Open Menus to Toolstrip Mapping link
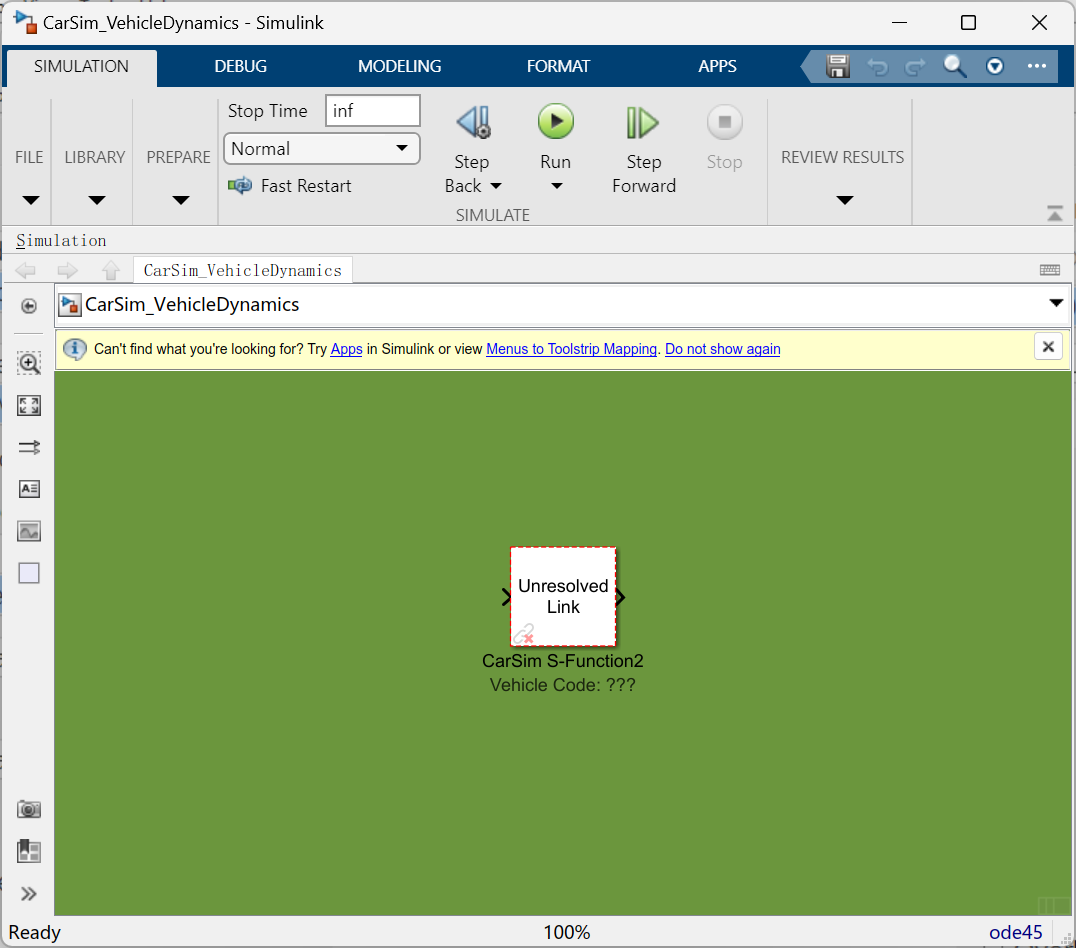 pyautogui.click(x=572, y=349)
